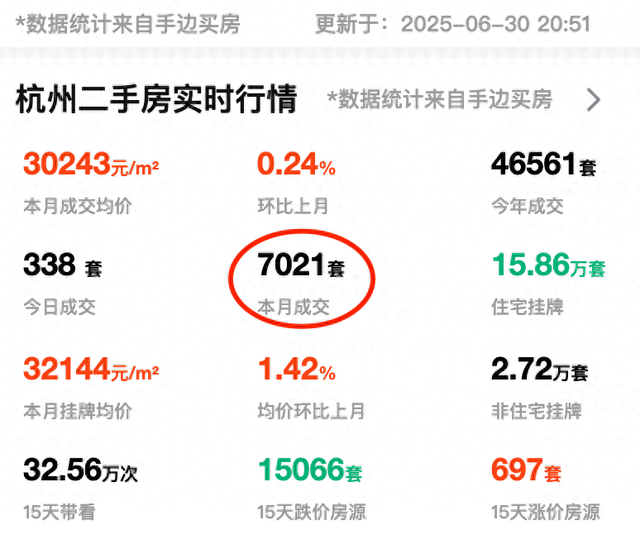Image resolution: width=640 pixels, height=549 pixels.
Task: Select the 本月成交 label
Action: [x=293, y=307]
